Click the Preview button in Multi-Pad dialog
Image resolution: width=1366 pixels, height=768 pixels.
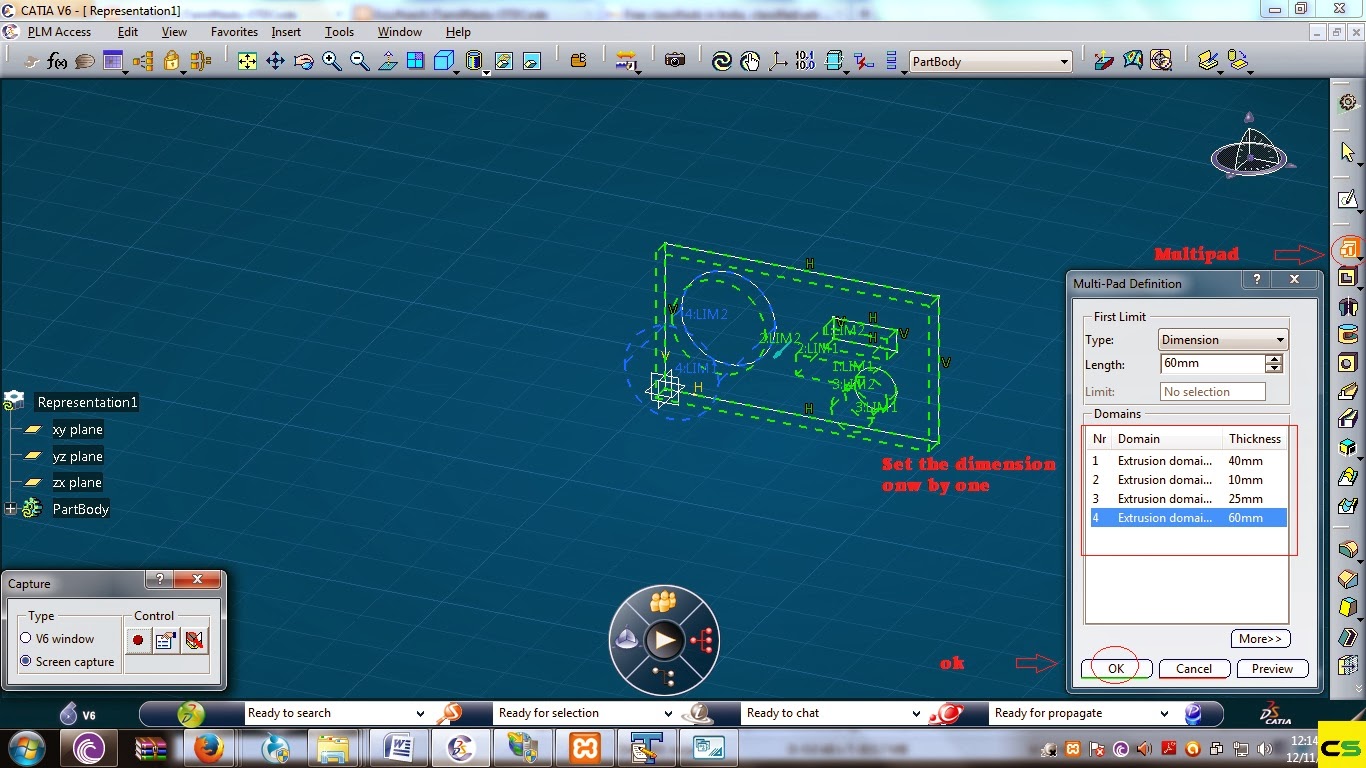tap(1272, 668)
